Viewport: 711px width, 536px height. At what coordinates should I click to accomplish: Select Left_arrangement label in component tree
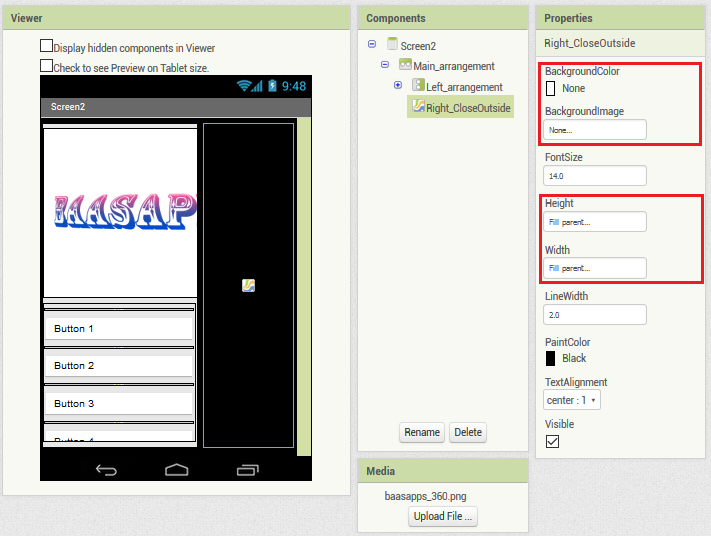tap(464, 87)
